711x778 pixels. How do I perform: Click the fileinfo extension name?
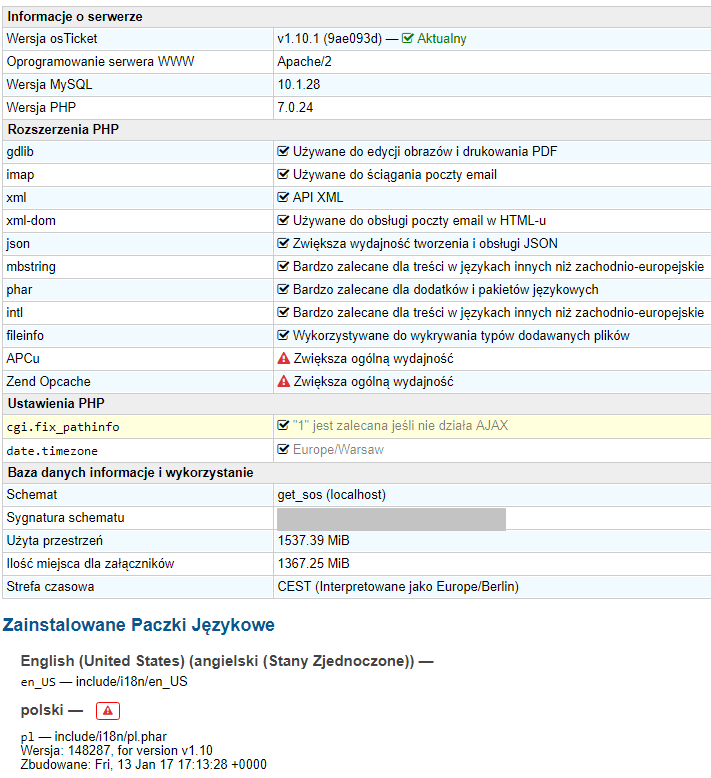click(x=25, y=335)
